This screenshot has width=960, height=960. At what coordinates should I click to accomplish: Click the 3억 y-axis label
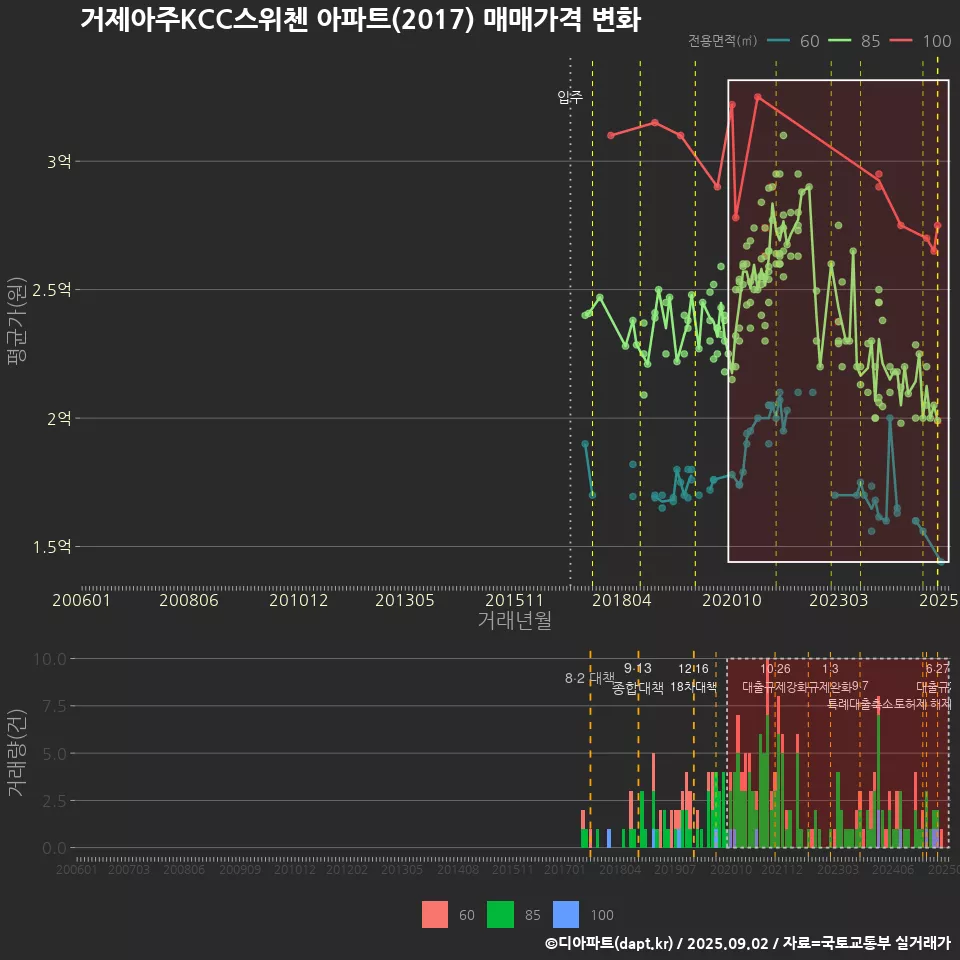click(59, 162)
